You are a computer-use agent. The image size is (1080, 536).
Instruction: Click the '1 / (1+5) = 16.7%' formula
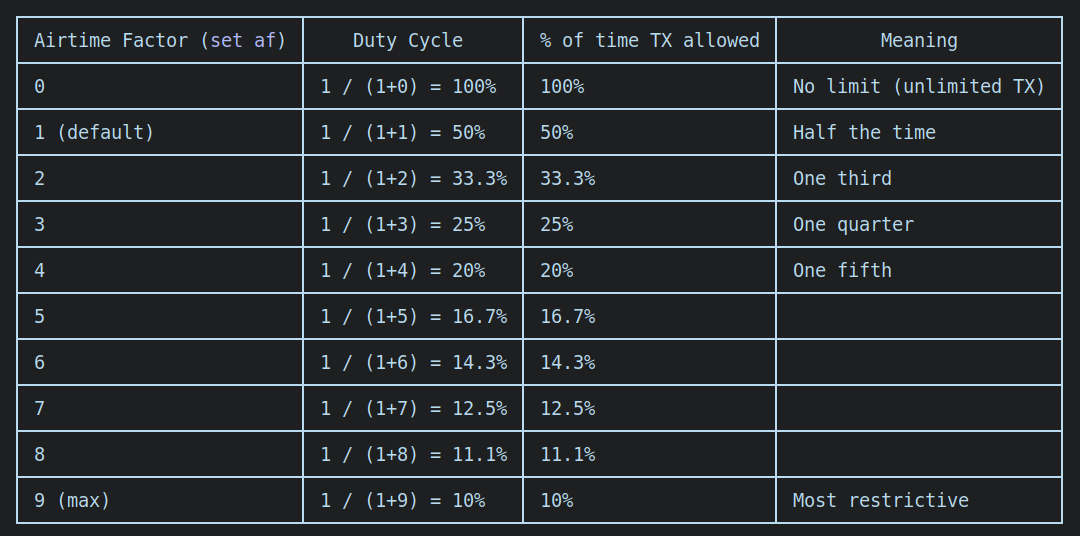point(413,317)
